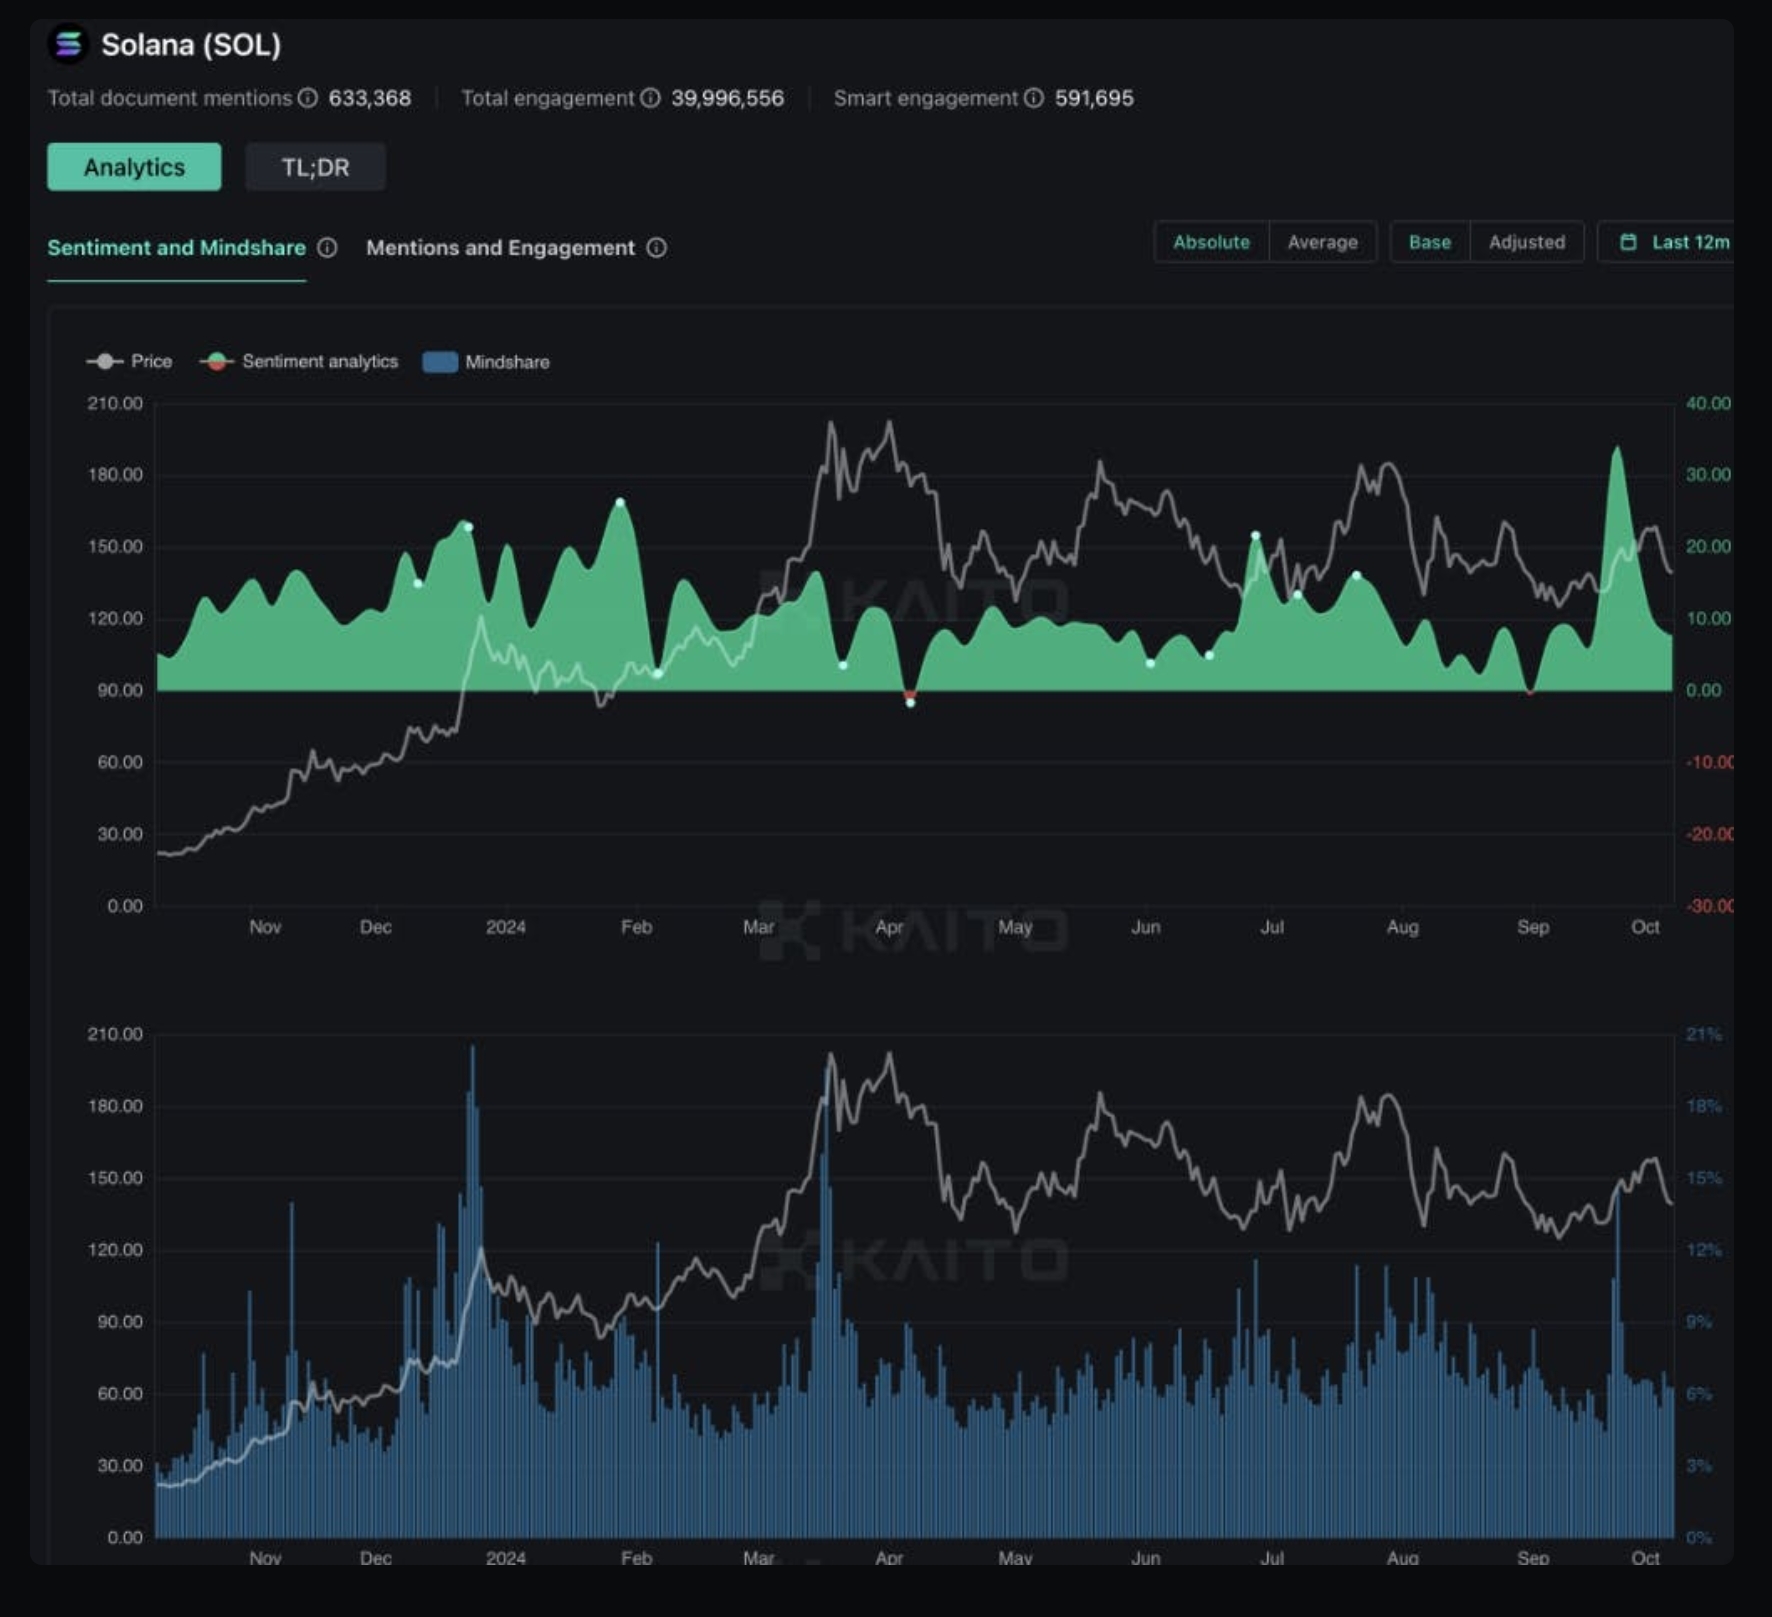The image size is (1772, 1617).
Task: Click the 40.00 sentiment axis value
Action: (1708, 403)
